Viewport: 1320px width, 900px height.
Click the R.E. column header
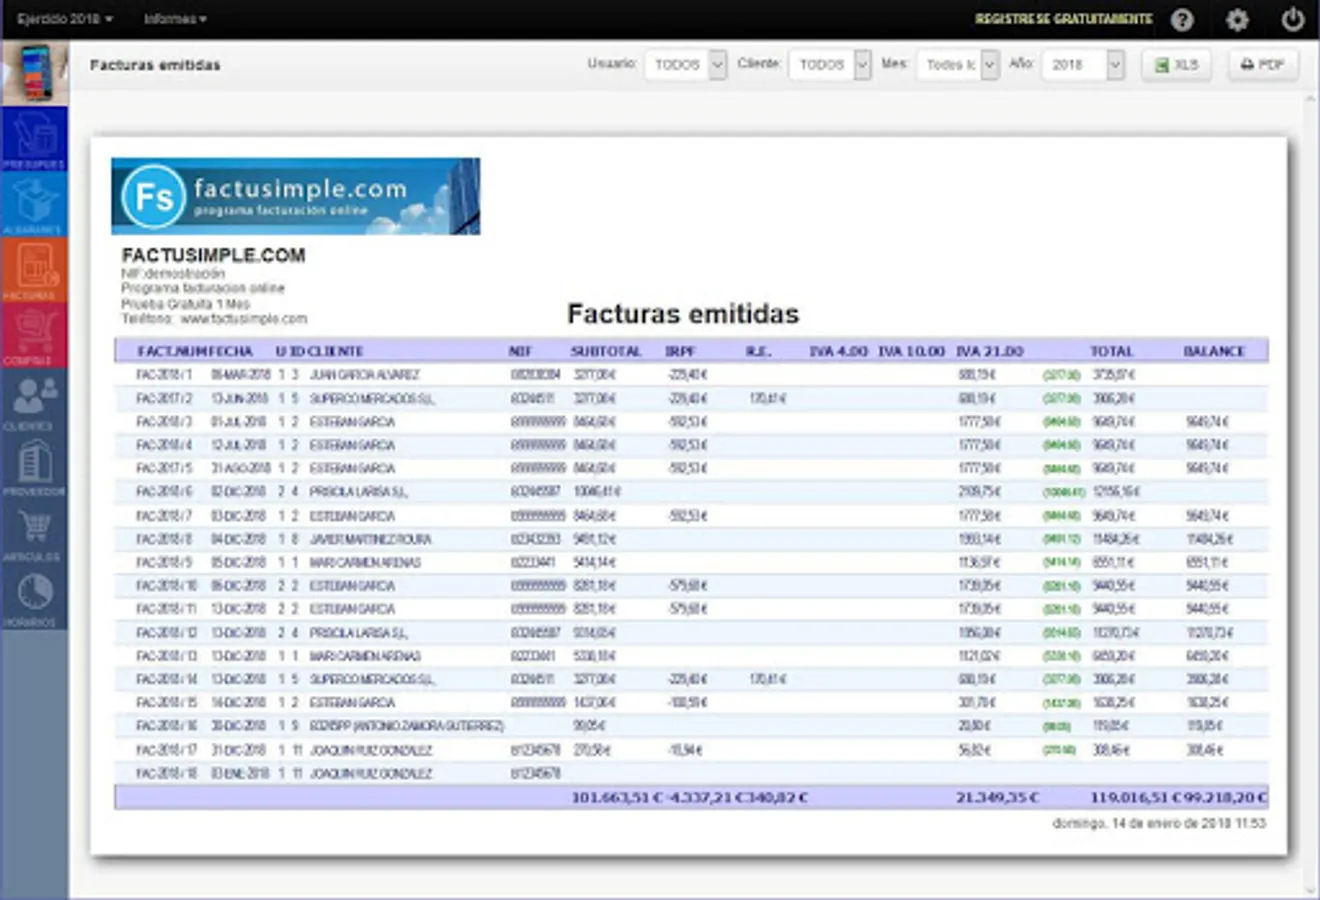click(758, 351)
